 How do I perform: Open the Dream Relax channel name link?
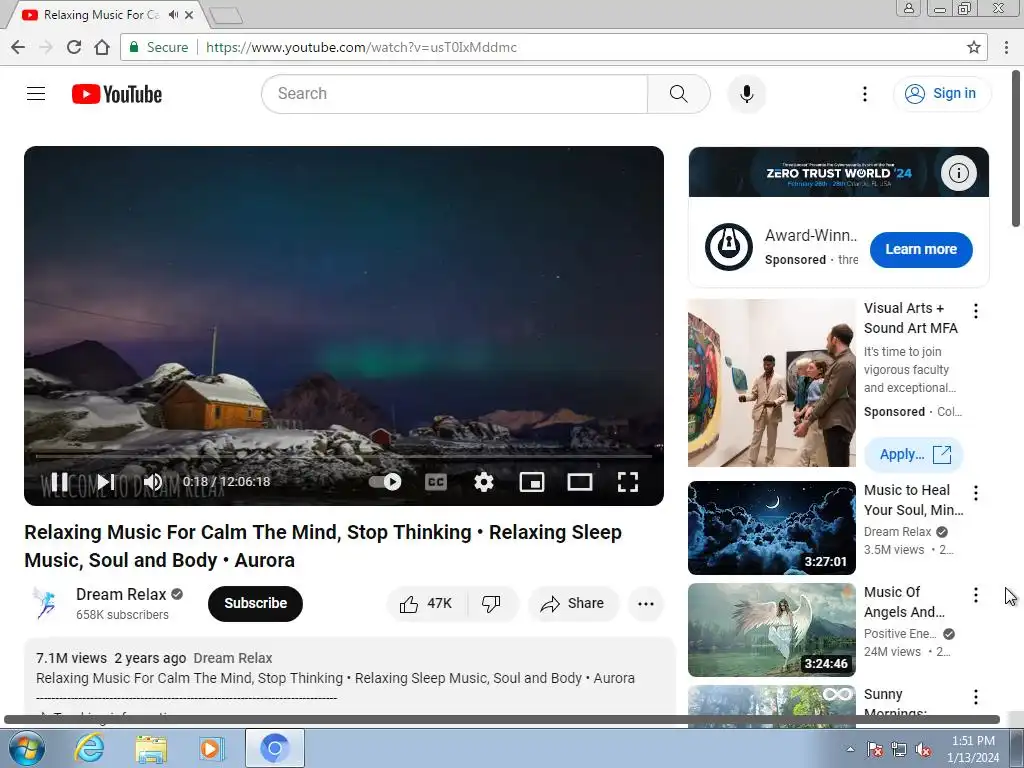[x=121, y=594]
